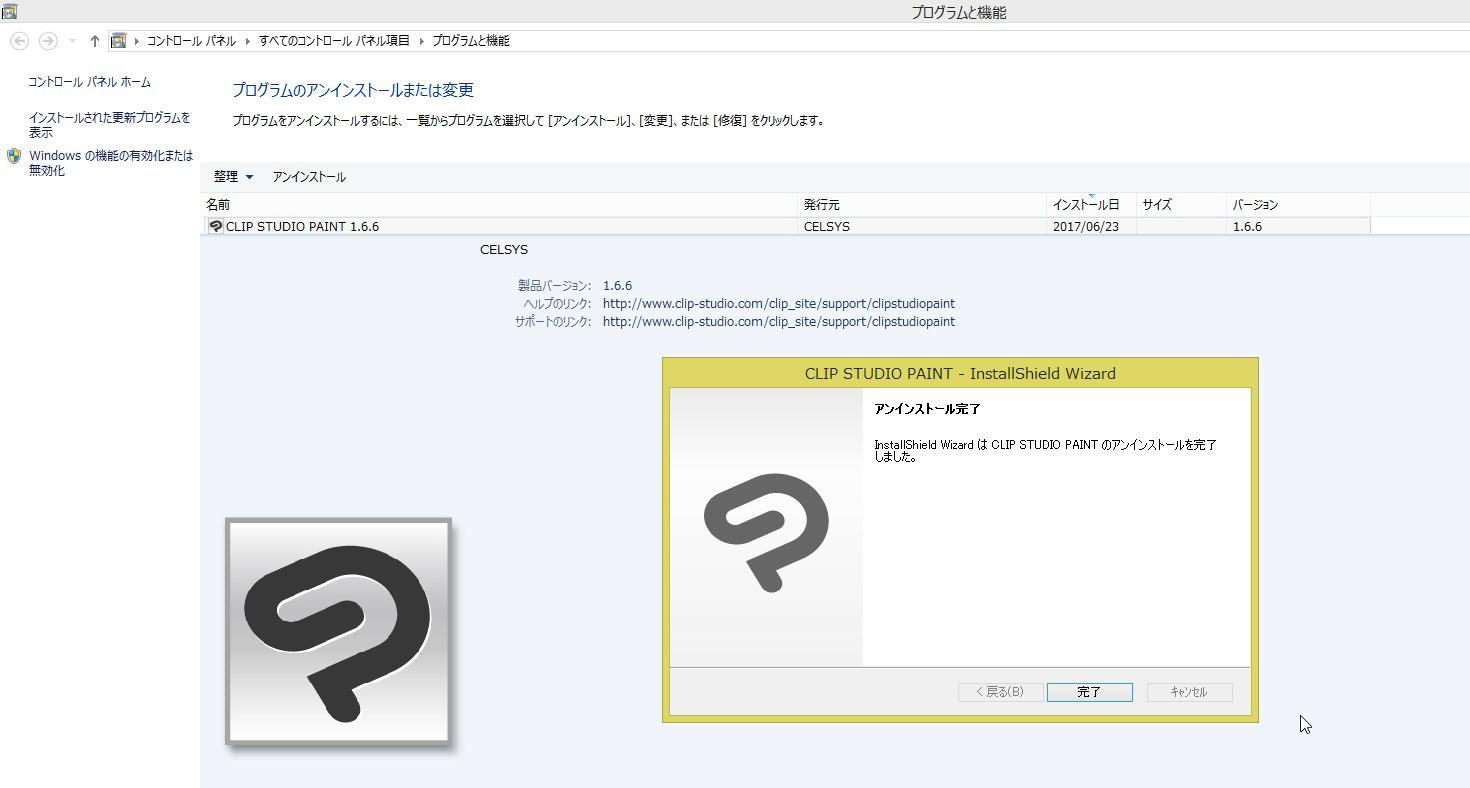
Task: Open Windows の機能の有効化または無効化 link
Action: point(111,163)
